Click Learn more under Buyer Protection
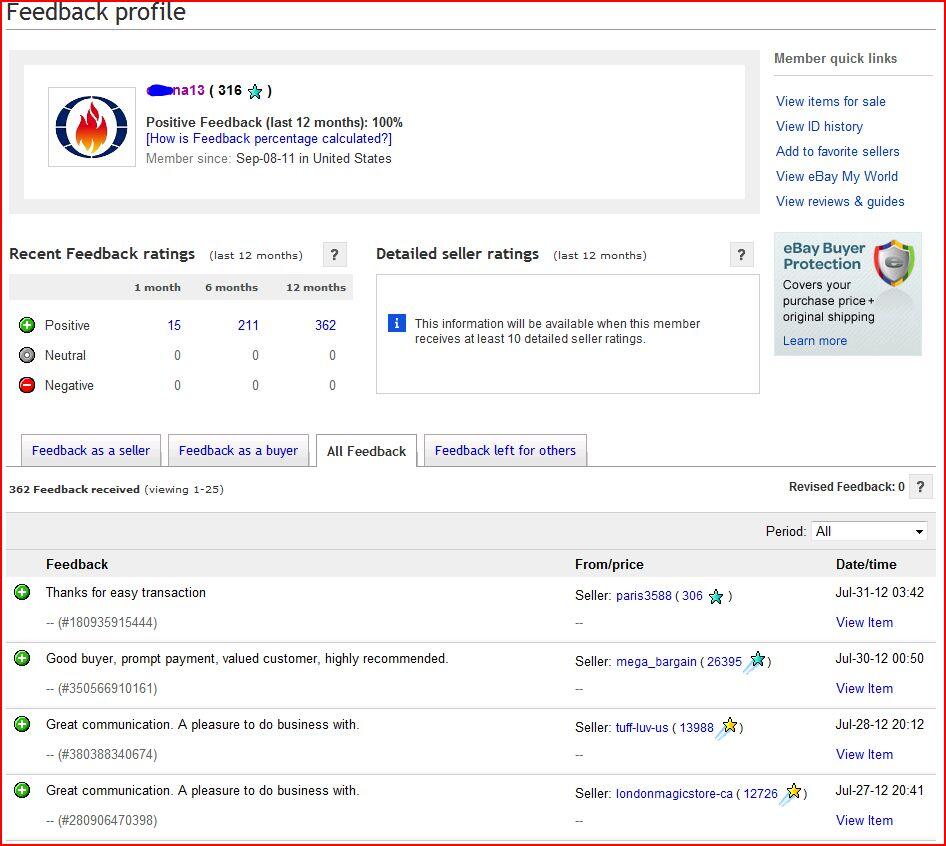The height and width of the screenshot is (846, 946). pyautogui.click(x=814, y=341)
